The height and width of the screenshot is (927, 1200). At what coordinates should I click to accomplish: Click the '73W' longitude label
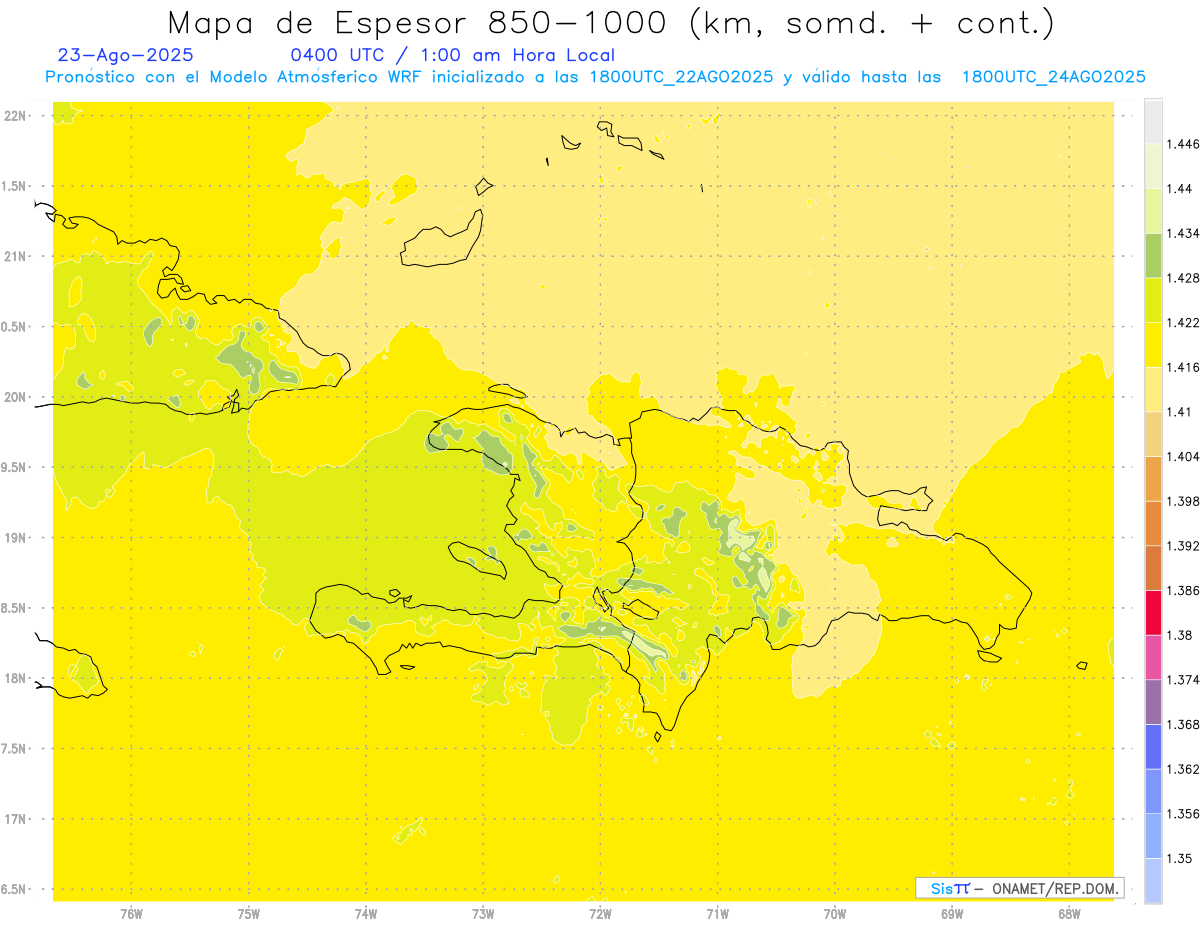483,914
